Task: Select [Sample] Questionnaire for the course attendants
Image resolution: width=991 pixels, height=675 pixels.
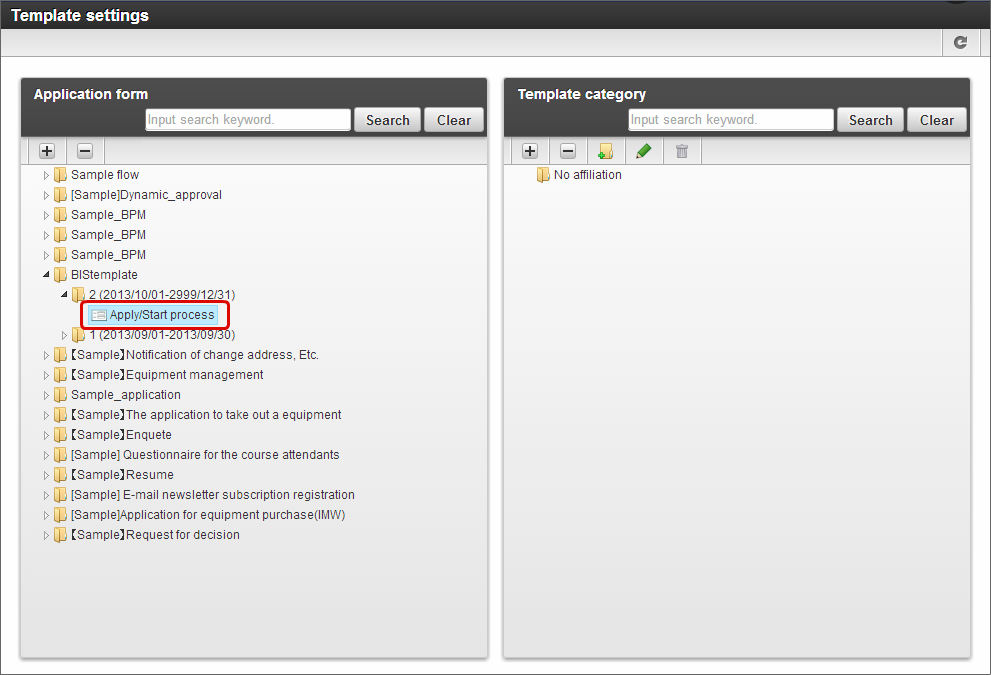Action: coord(205,455)
